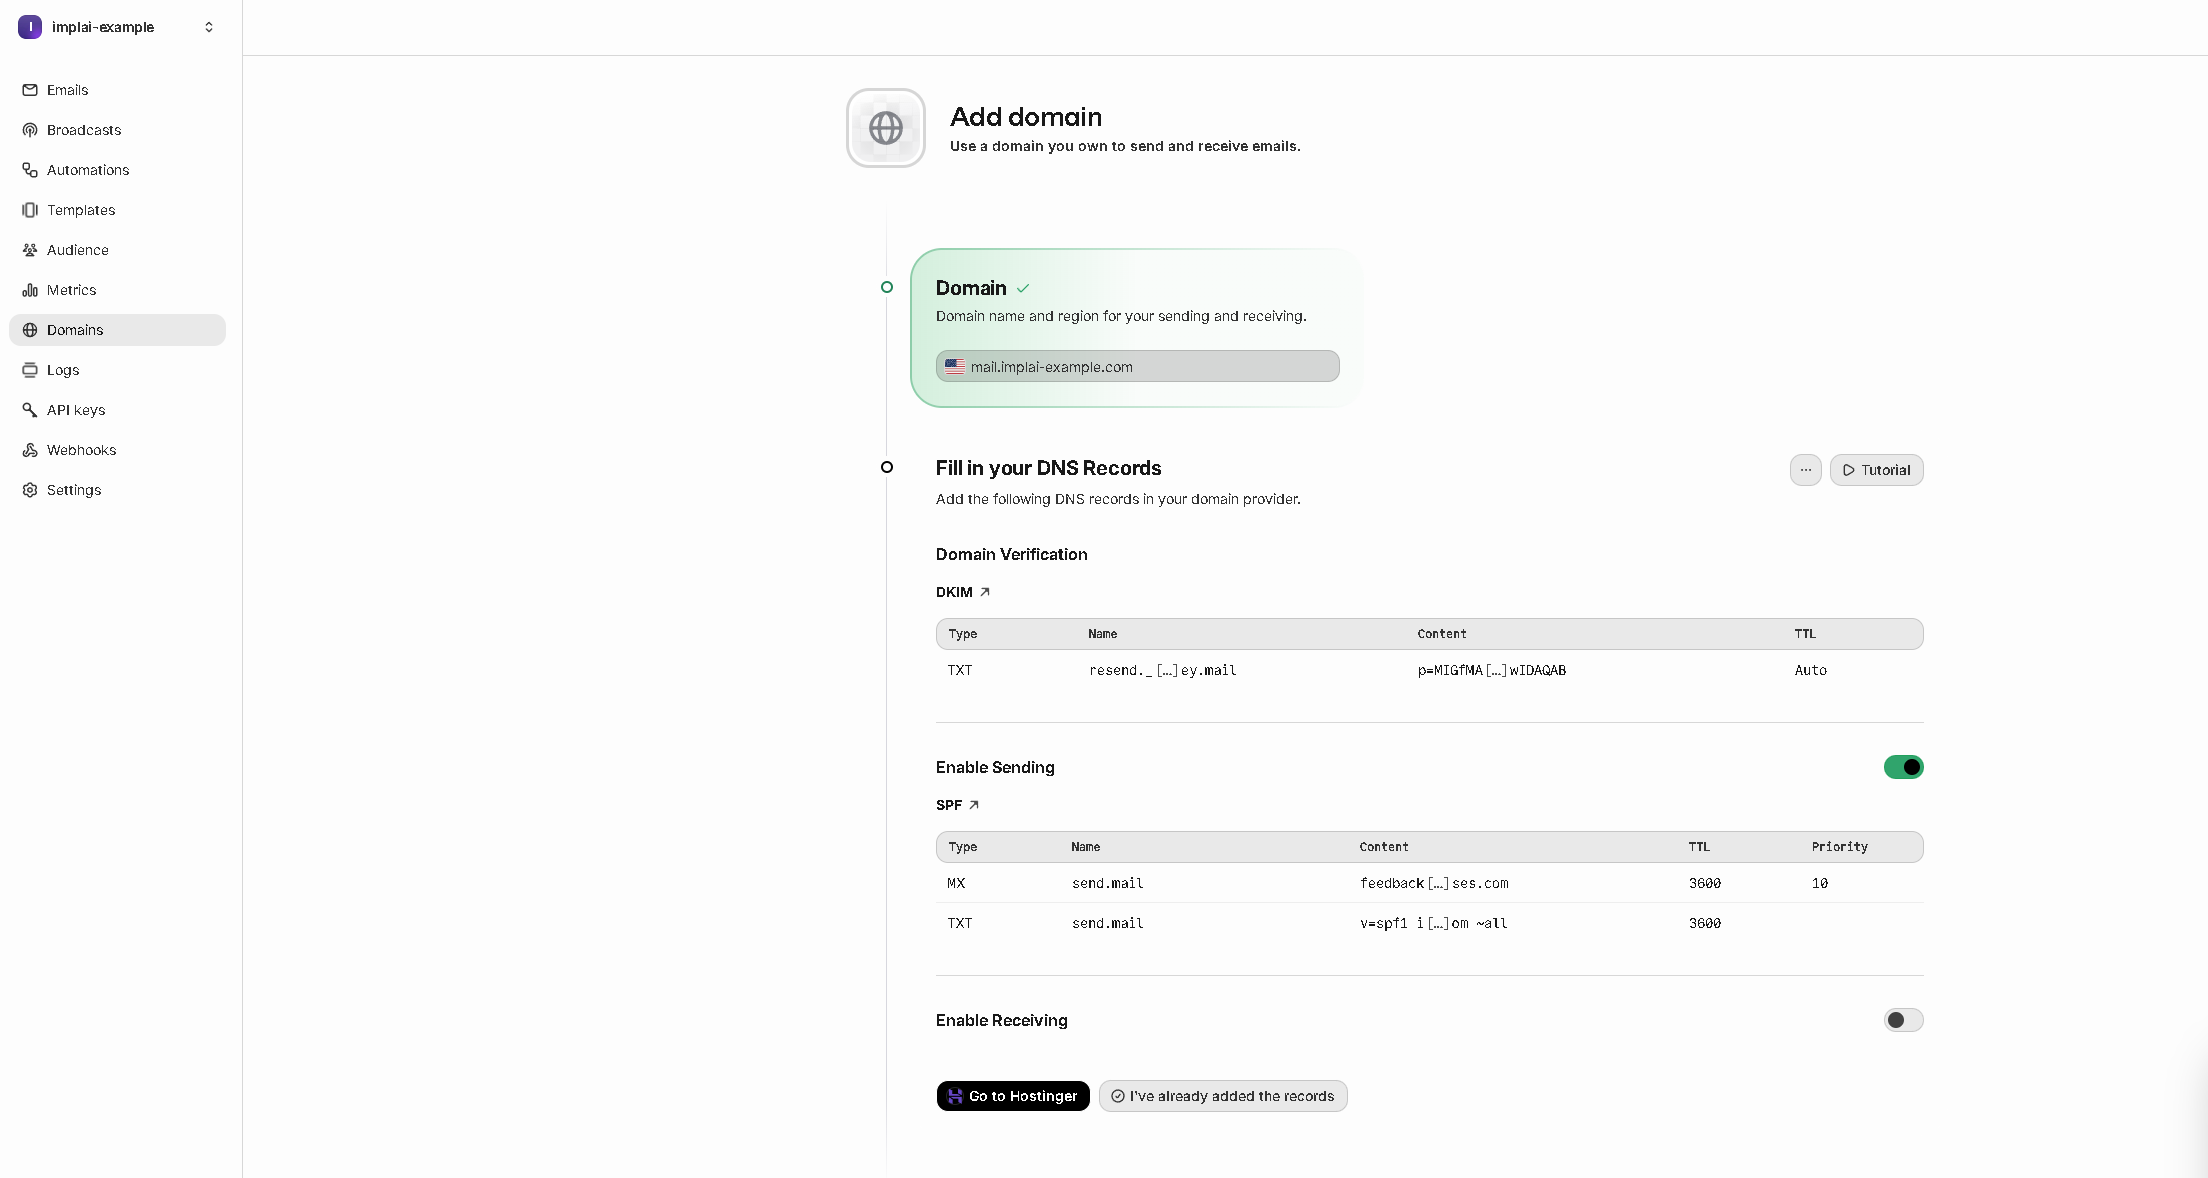Navigate to Automations

117,170
